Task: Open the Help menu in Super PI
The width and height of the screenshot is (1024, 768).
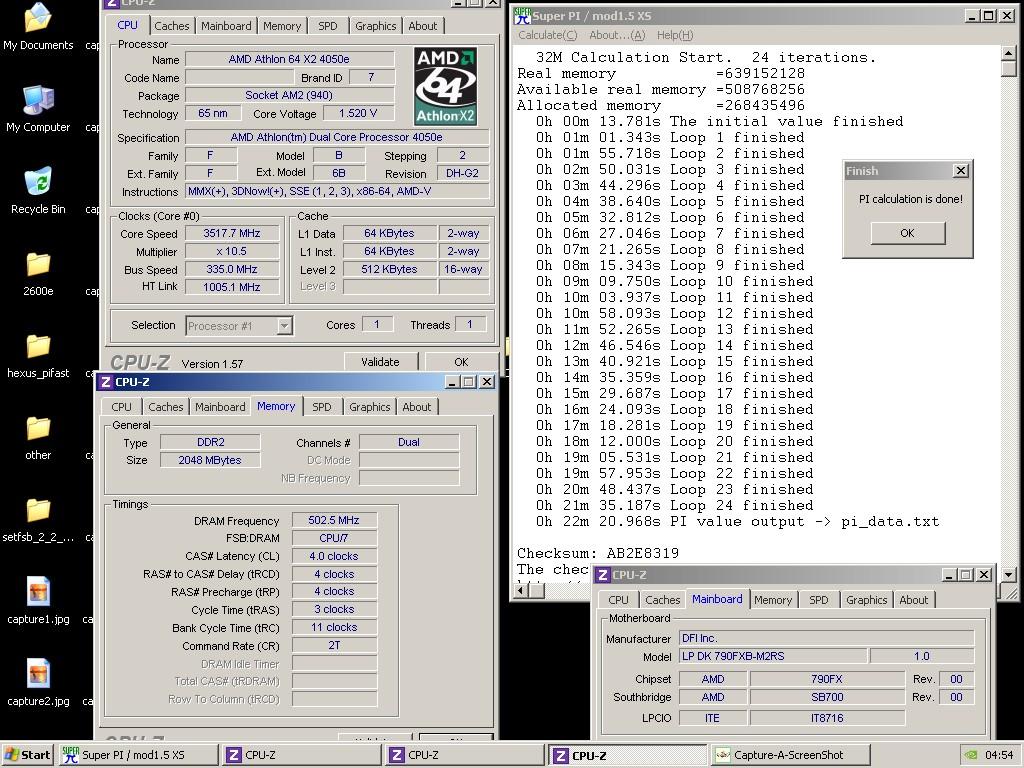Action: coord(675,35)
